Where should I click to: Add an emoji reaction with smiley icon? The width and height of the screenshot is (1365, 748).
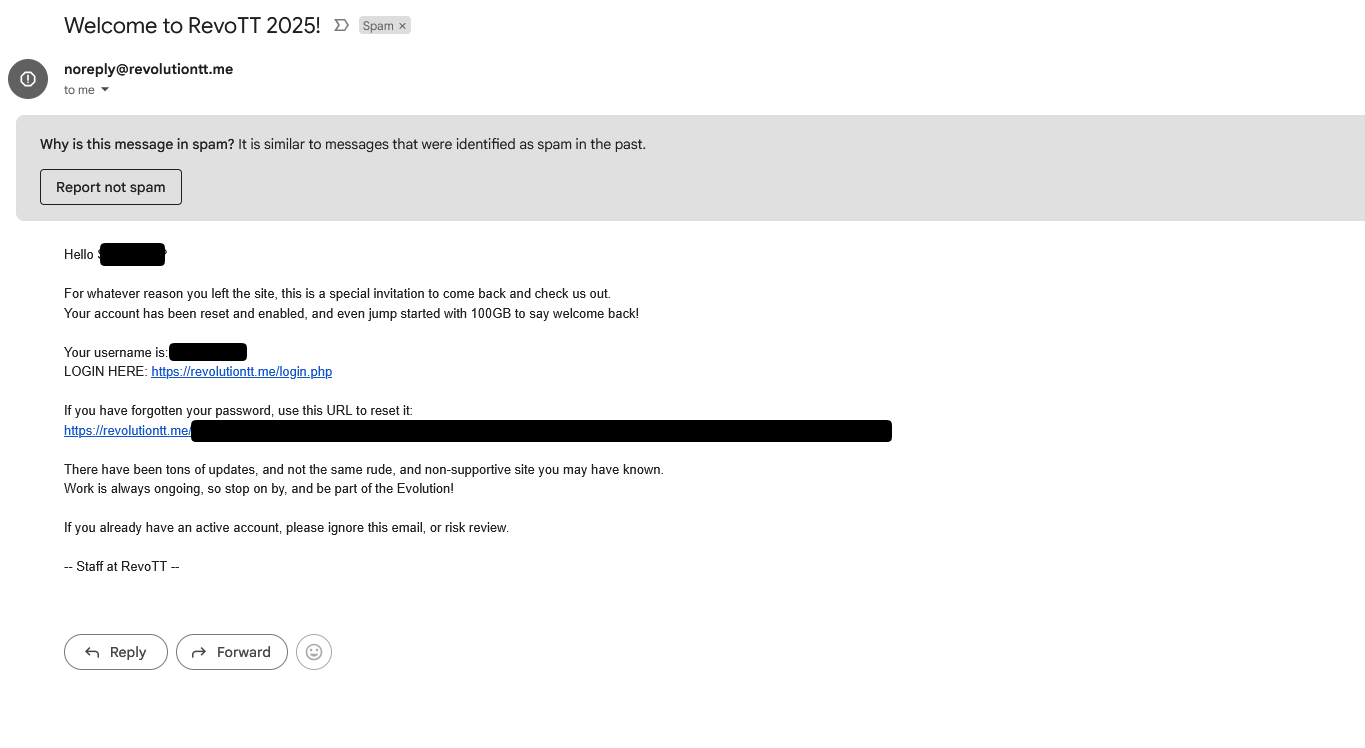tap(314, 652)
